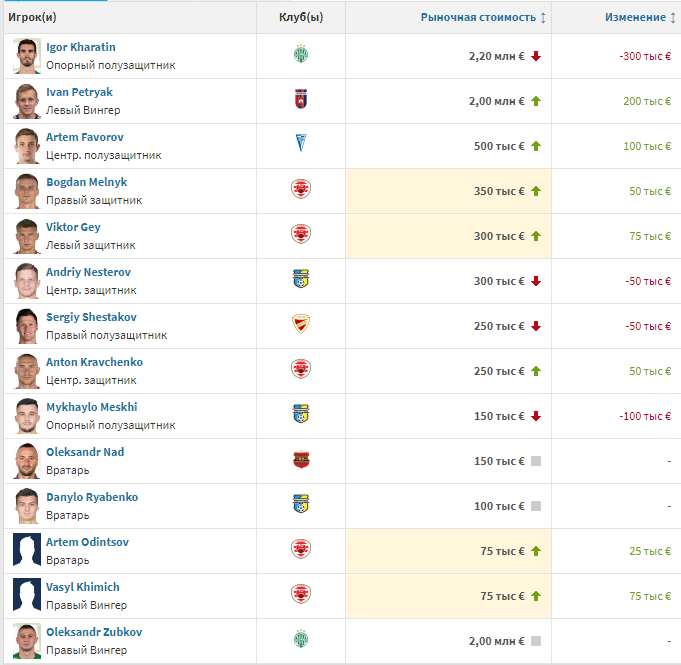Click club logo beside Oleksandr Zubkov
The width and height of the screenshot is (681, 665).
pyautogui.click(x=300, y=641)
